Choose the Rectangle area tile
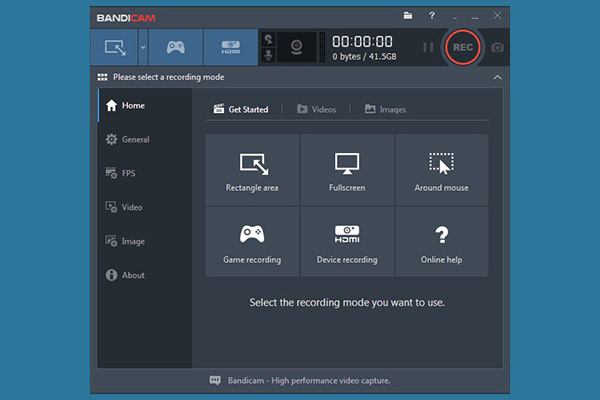This screenshot has height=400, width=600. (252, 170)
